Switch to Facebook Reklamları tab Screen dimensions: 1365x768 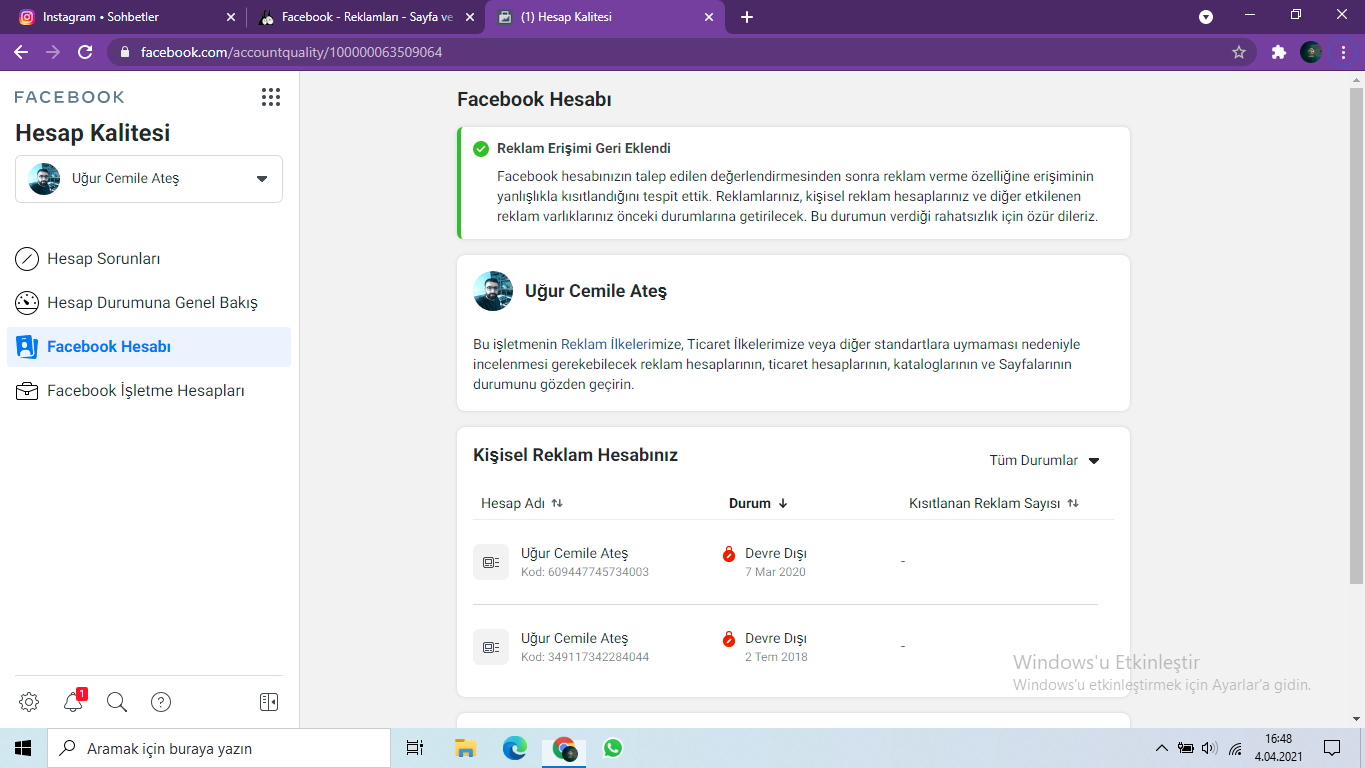(364, 17)
